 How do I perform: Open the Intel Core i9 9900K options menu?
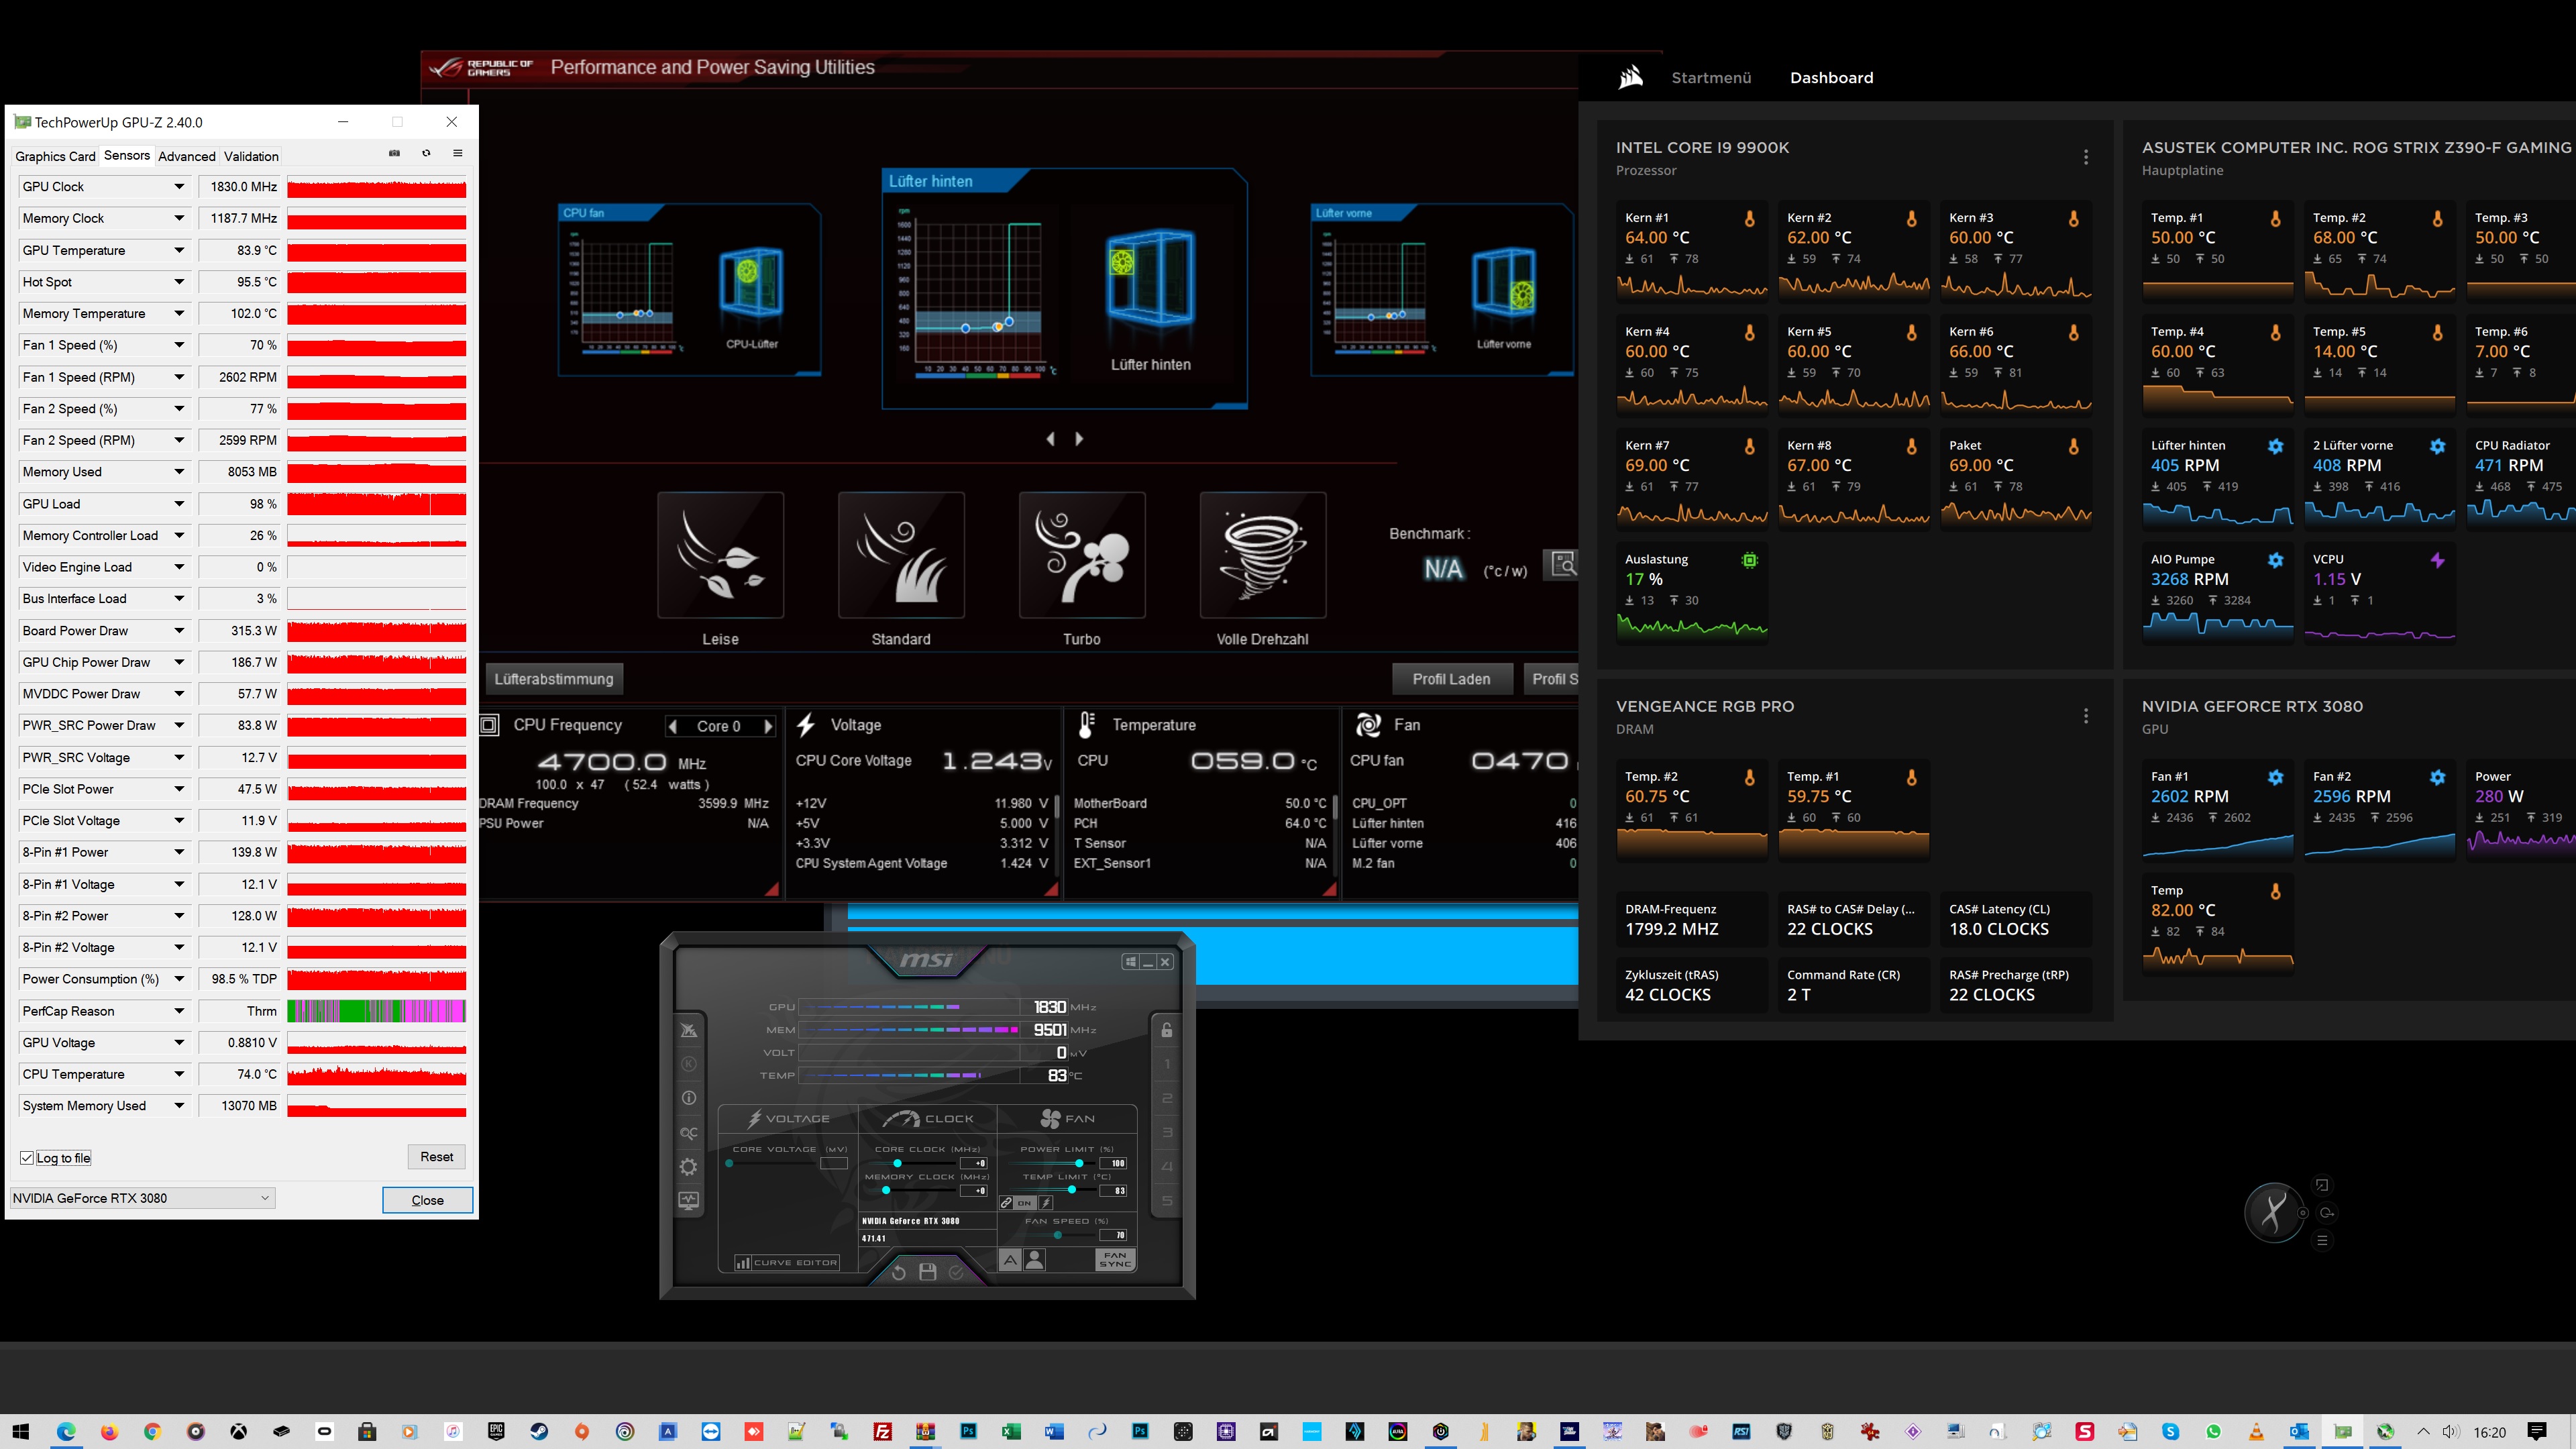click(2085, 157)
